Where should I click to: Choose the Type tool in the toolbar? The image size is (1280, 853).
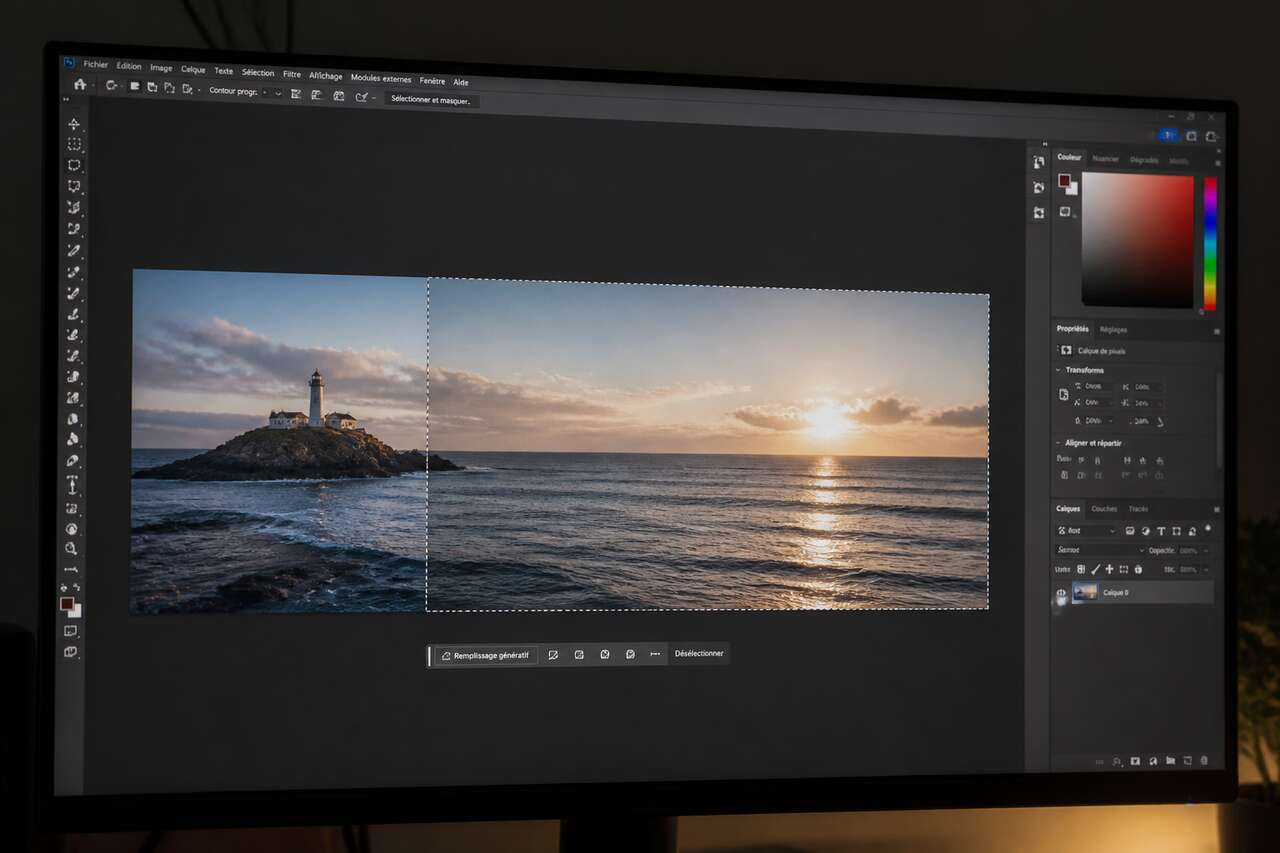tap(73, 485)
